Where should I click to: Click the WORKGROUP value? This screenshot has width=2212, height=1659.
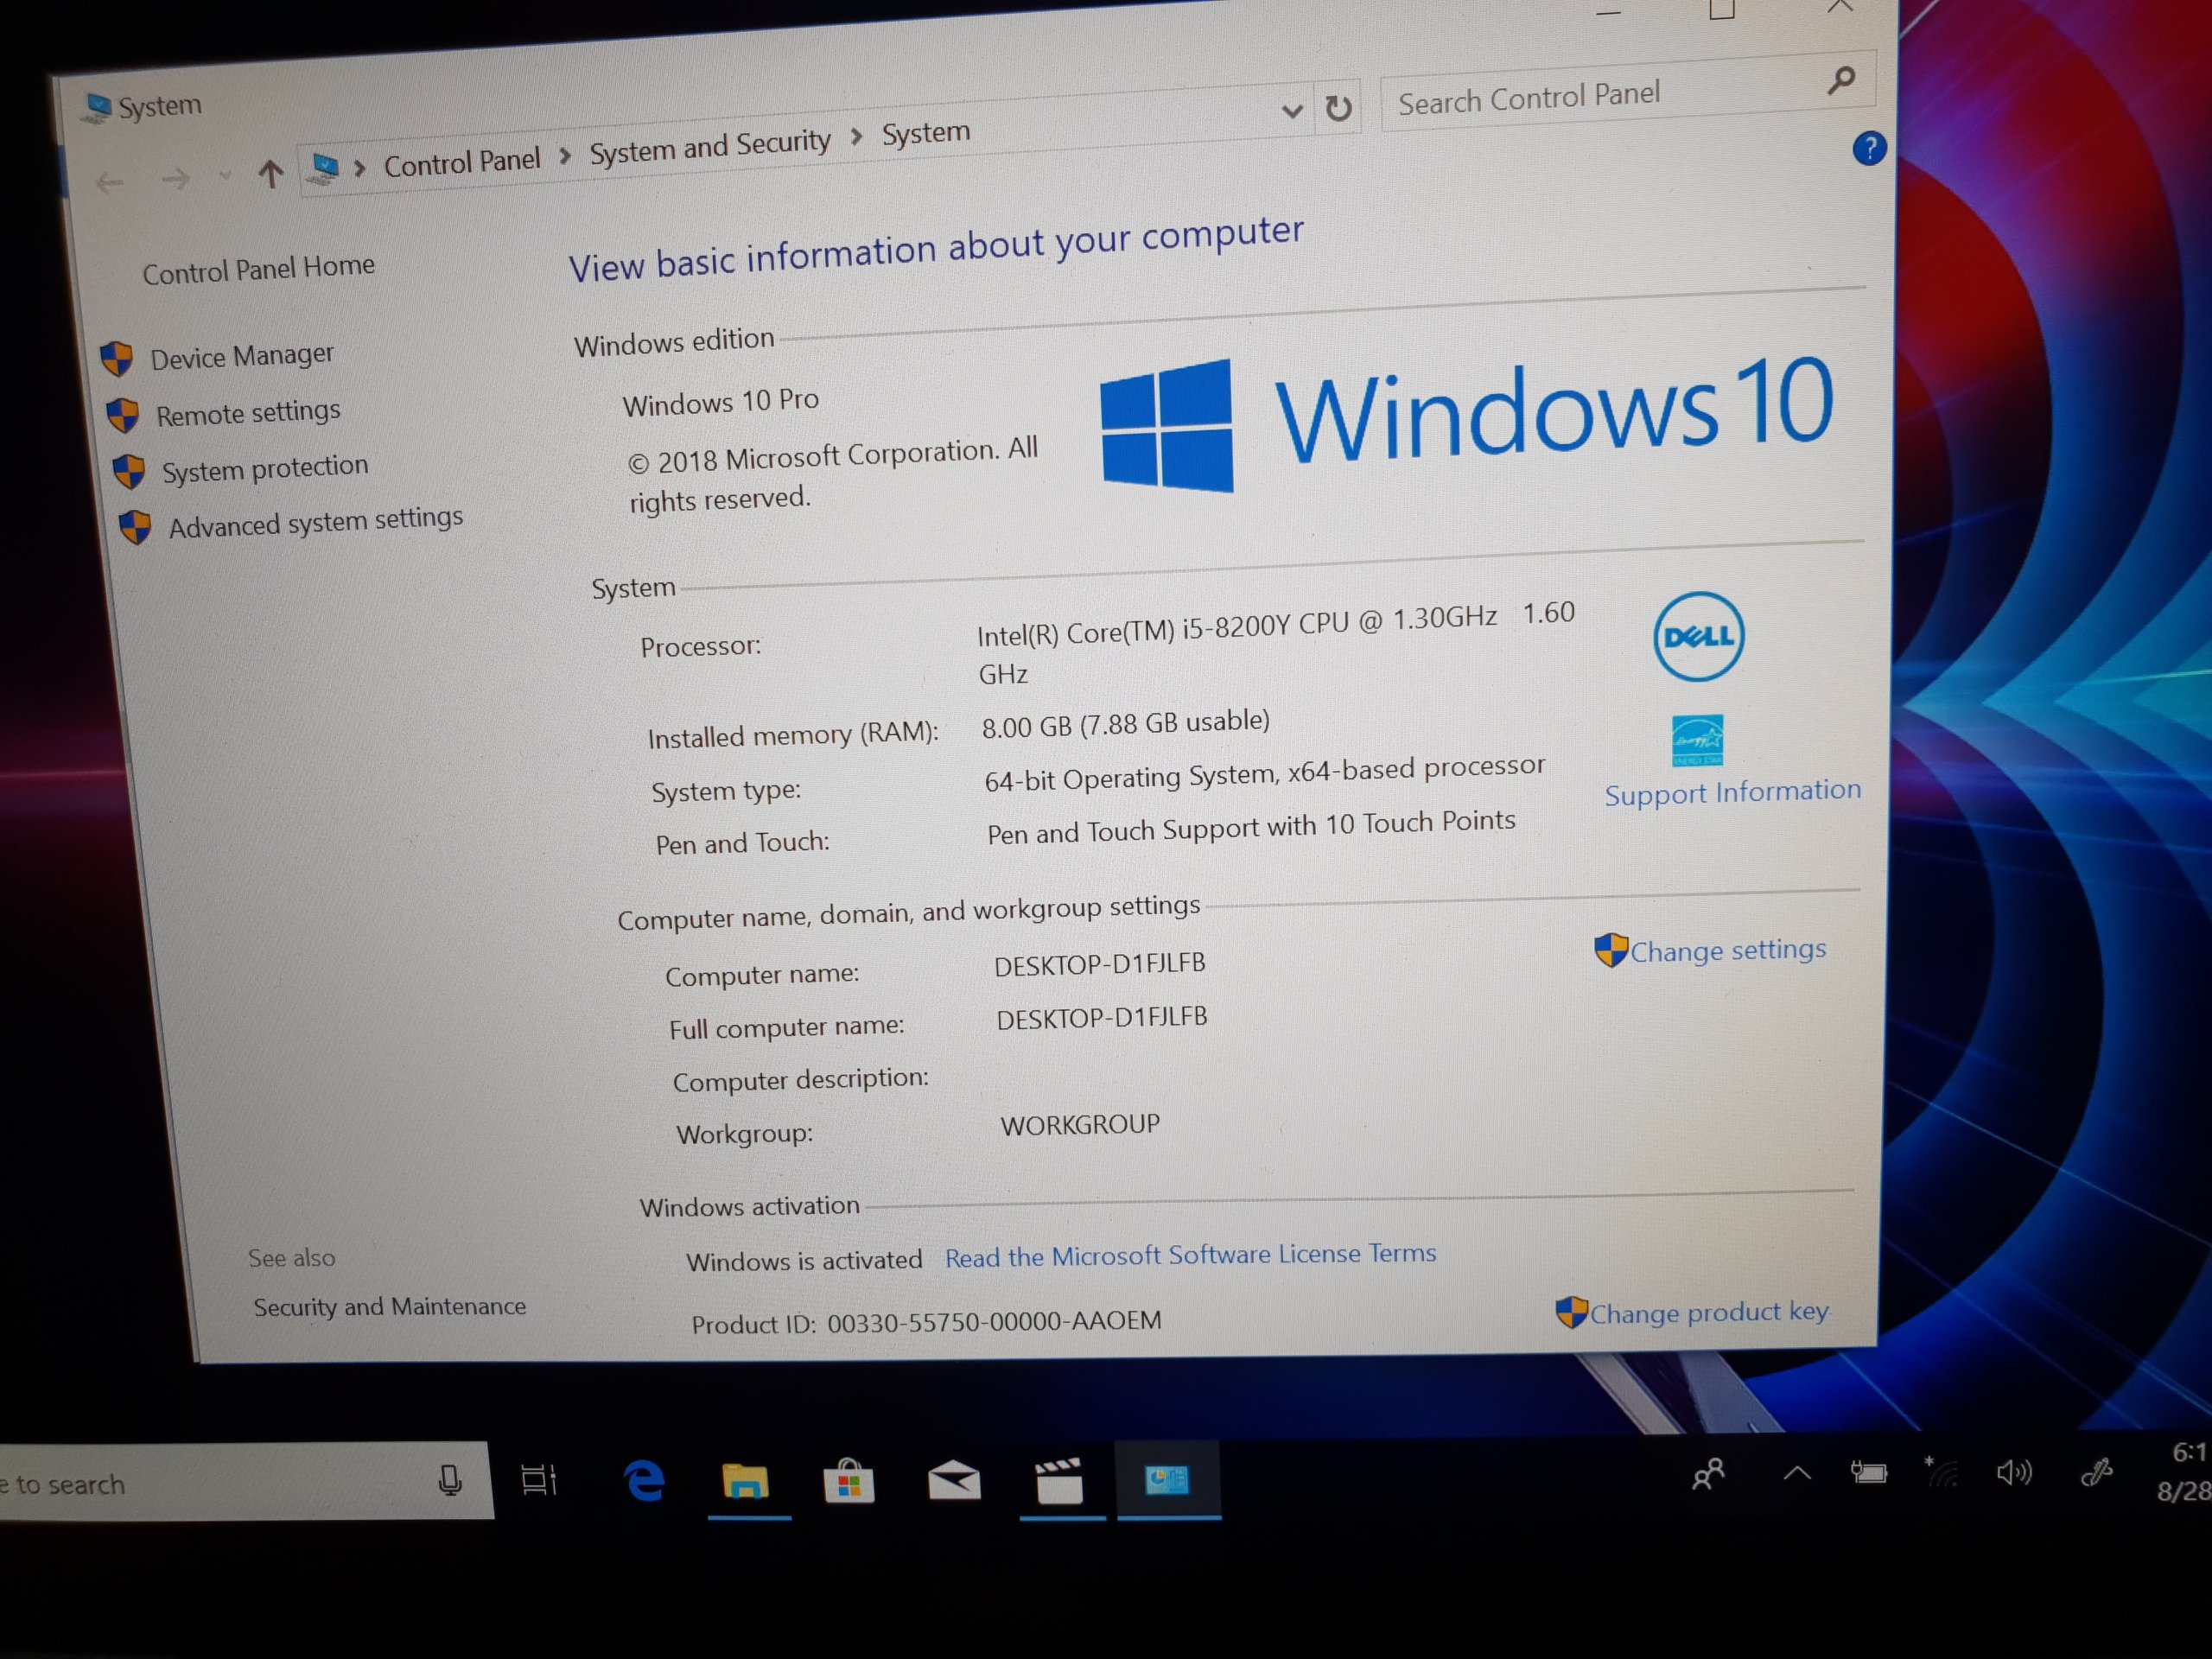[x=1080, y=1125]
